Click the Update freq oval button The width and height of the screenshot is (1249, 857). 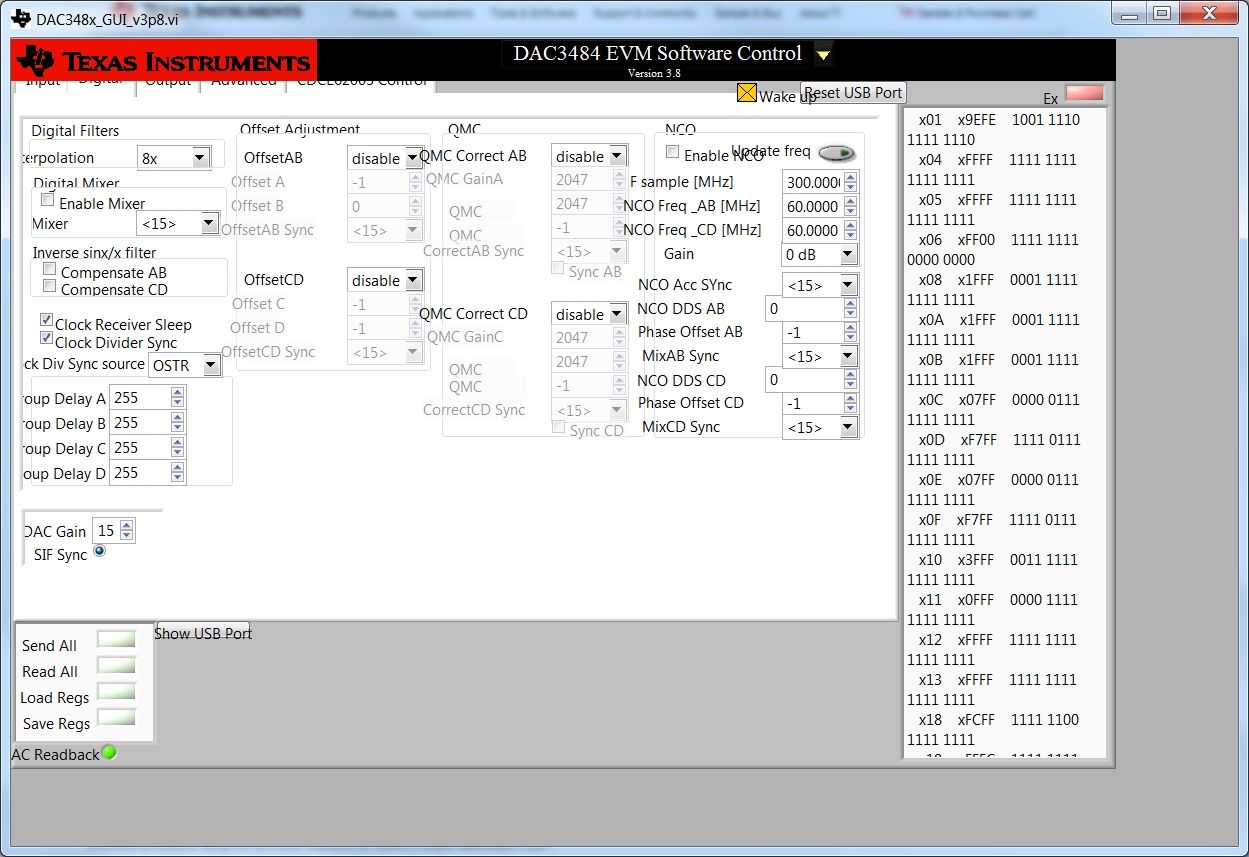coord(836,153)
